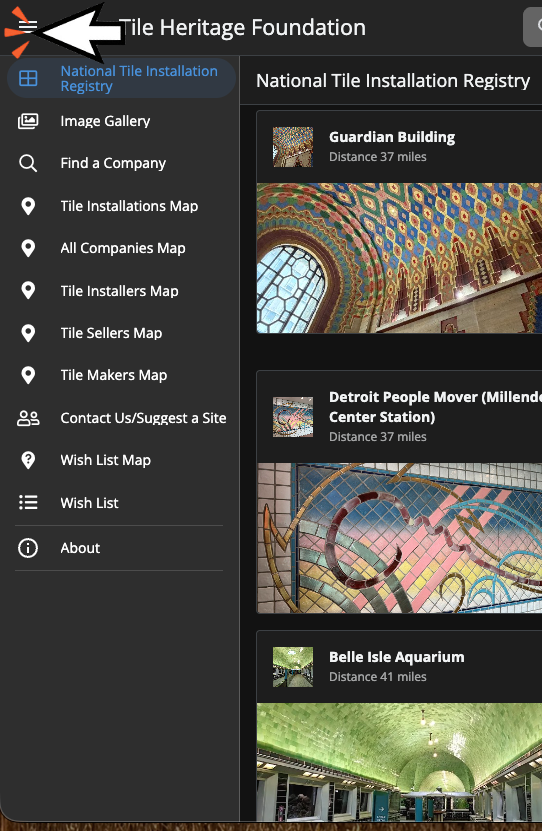Image resolution: width=542 pixels, height=831 pixels.
Task: Click the Tile Heritage Foundation title
Action: [242, 27]
